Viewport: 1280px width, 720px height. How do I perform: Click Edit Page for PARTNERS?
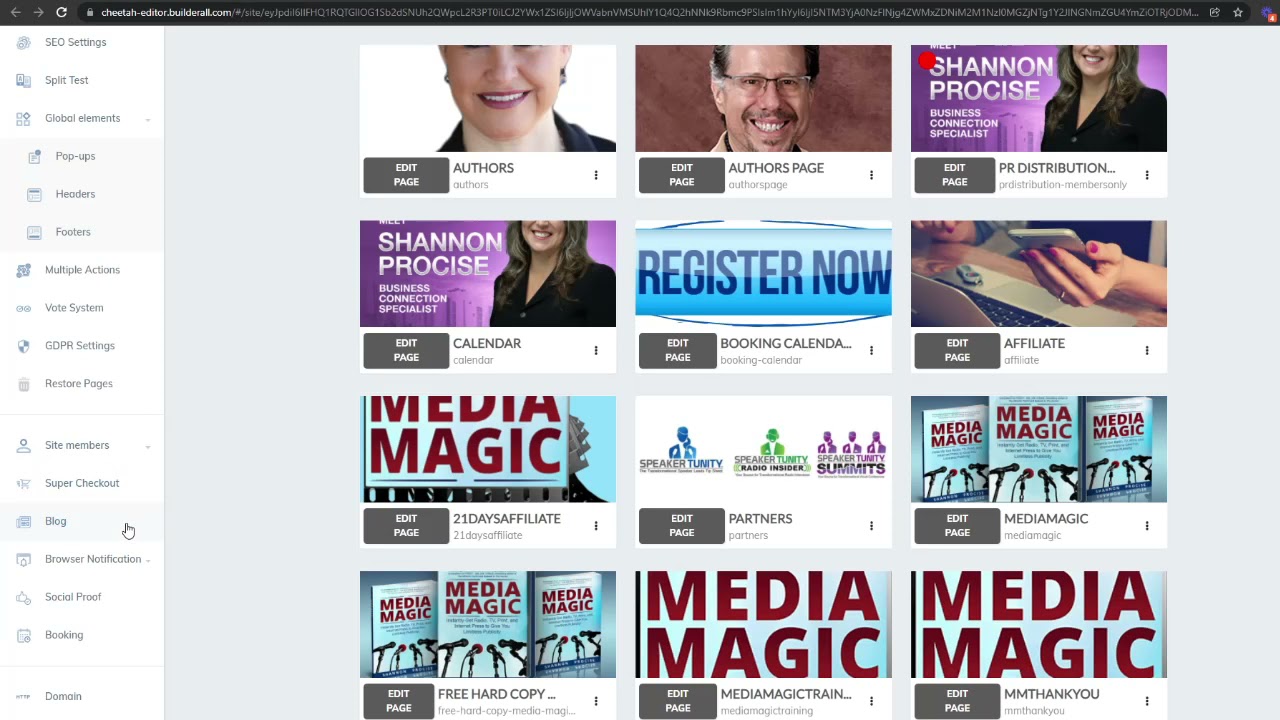[682, 526]
